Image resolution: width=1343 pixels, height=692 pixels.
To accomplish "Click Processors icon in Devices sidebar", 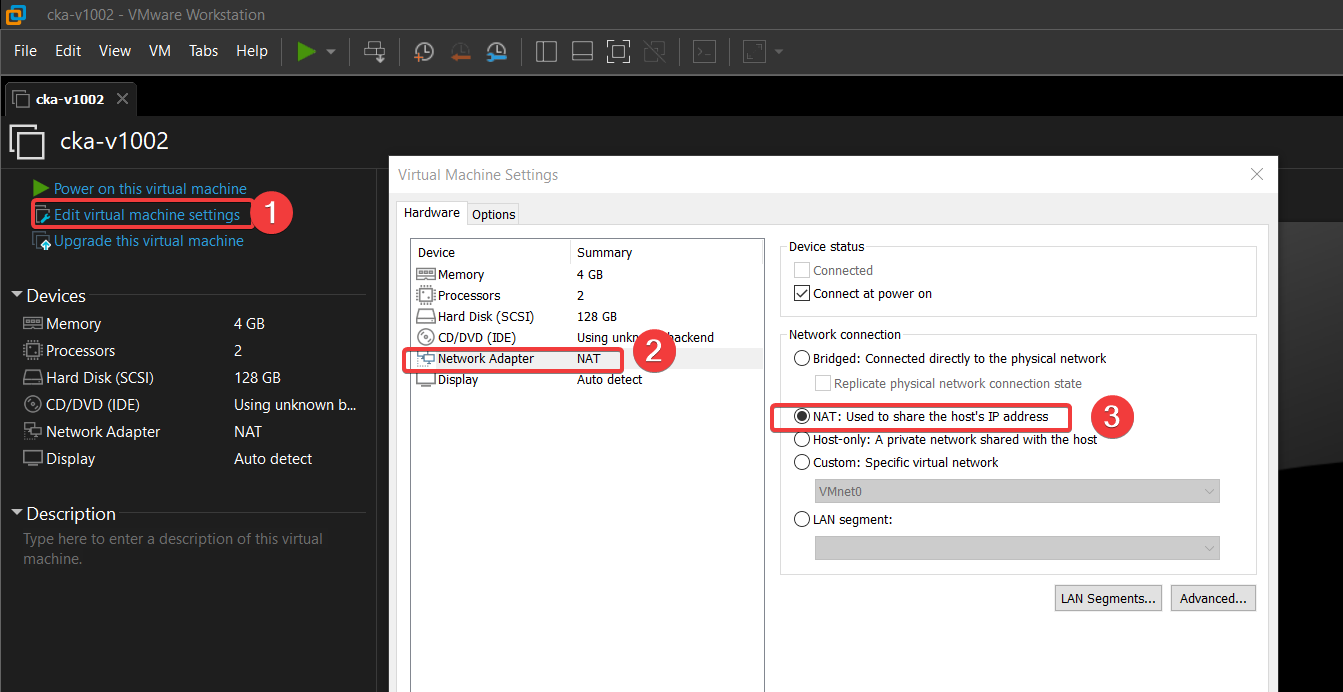I will coord(33,351).
